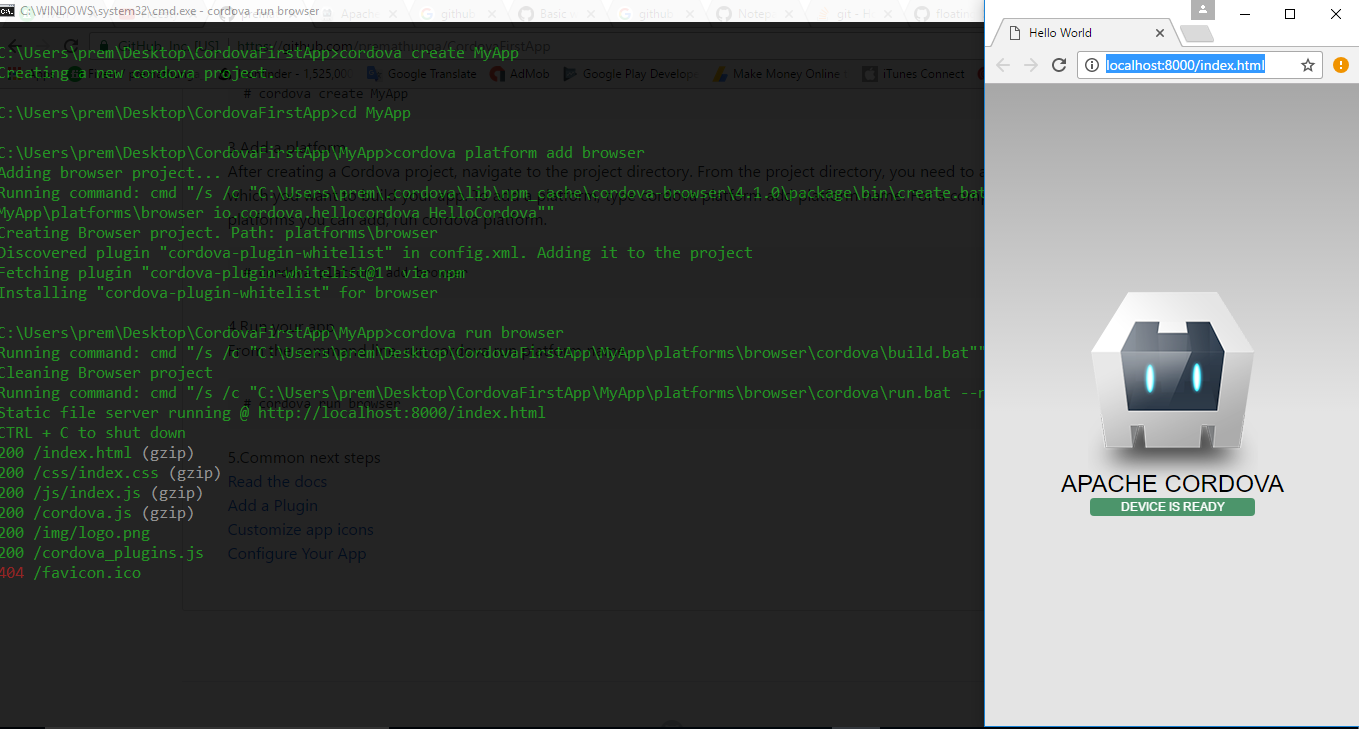Image resolution: width=1359 pixels, height=729 pixels.
Task: Click 'cordova platform add browser' command line
Action: click(x=322, y=153)
